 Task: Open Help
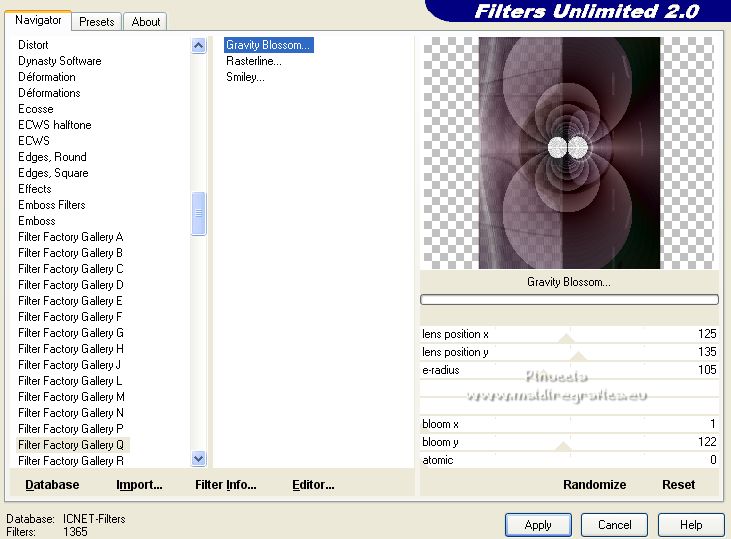(691, 525)
